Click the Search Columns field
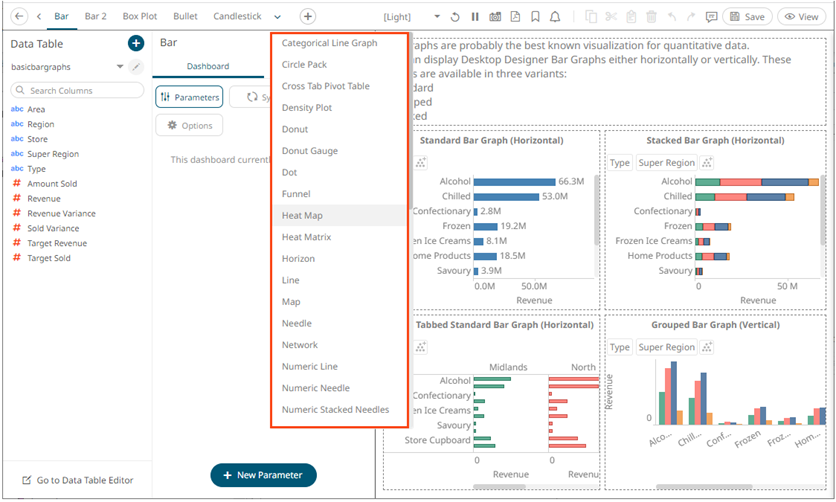This screenshot has width=836, height=502. pyautogui.click(x=77, y=90)
